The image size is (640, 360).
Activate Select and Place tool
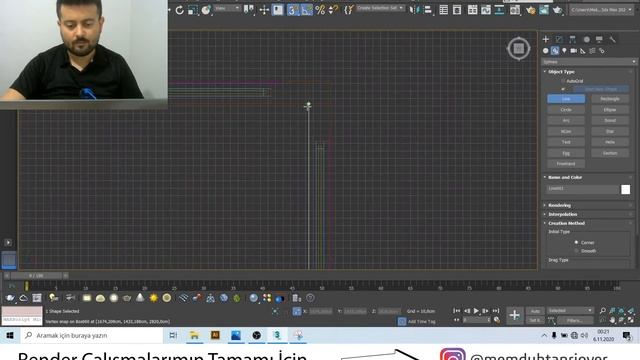pyautogui.click(x=206, y=10)
